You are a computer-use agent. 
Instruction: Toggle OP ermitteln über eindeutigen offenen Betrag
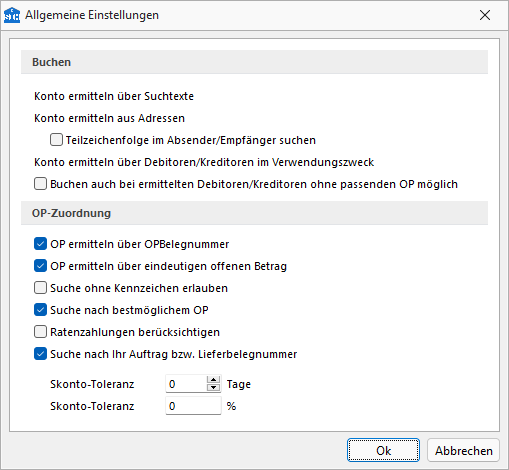(40, 266)
